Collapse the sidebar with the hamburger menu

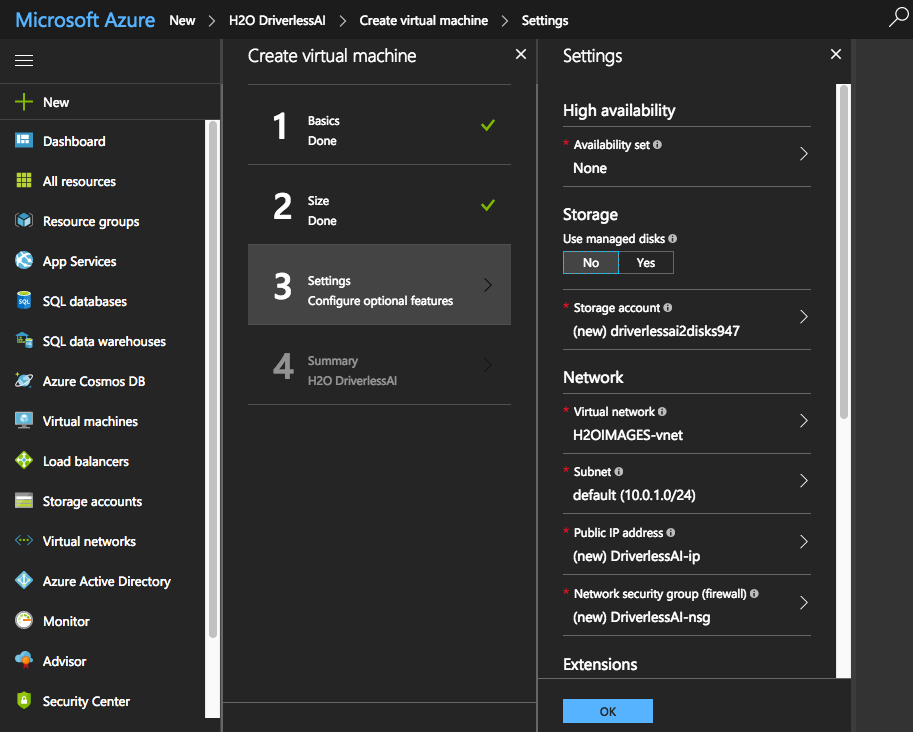(24, 60)
